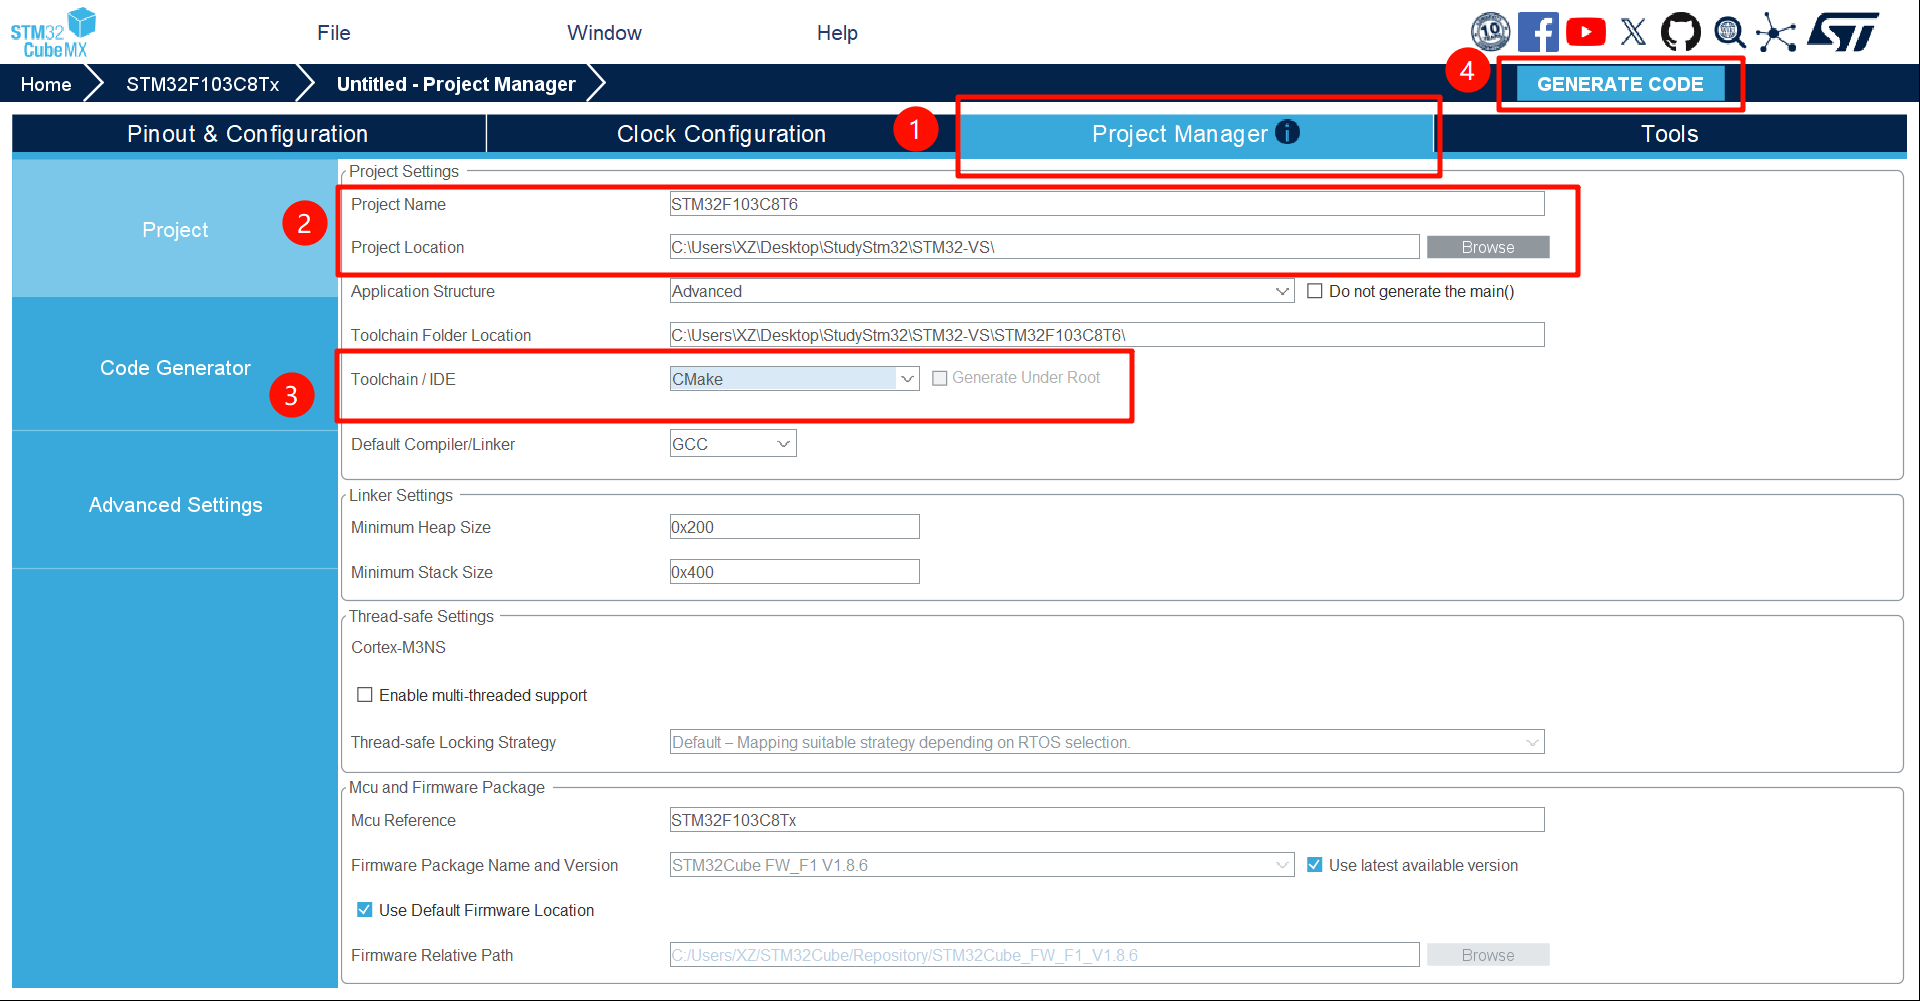1920x1001 pixels.
Task: Toggle Generate Under Root checkbox
Action: click(x=940, y=378)
